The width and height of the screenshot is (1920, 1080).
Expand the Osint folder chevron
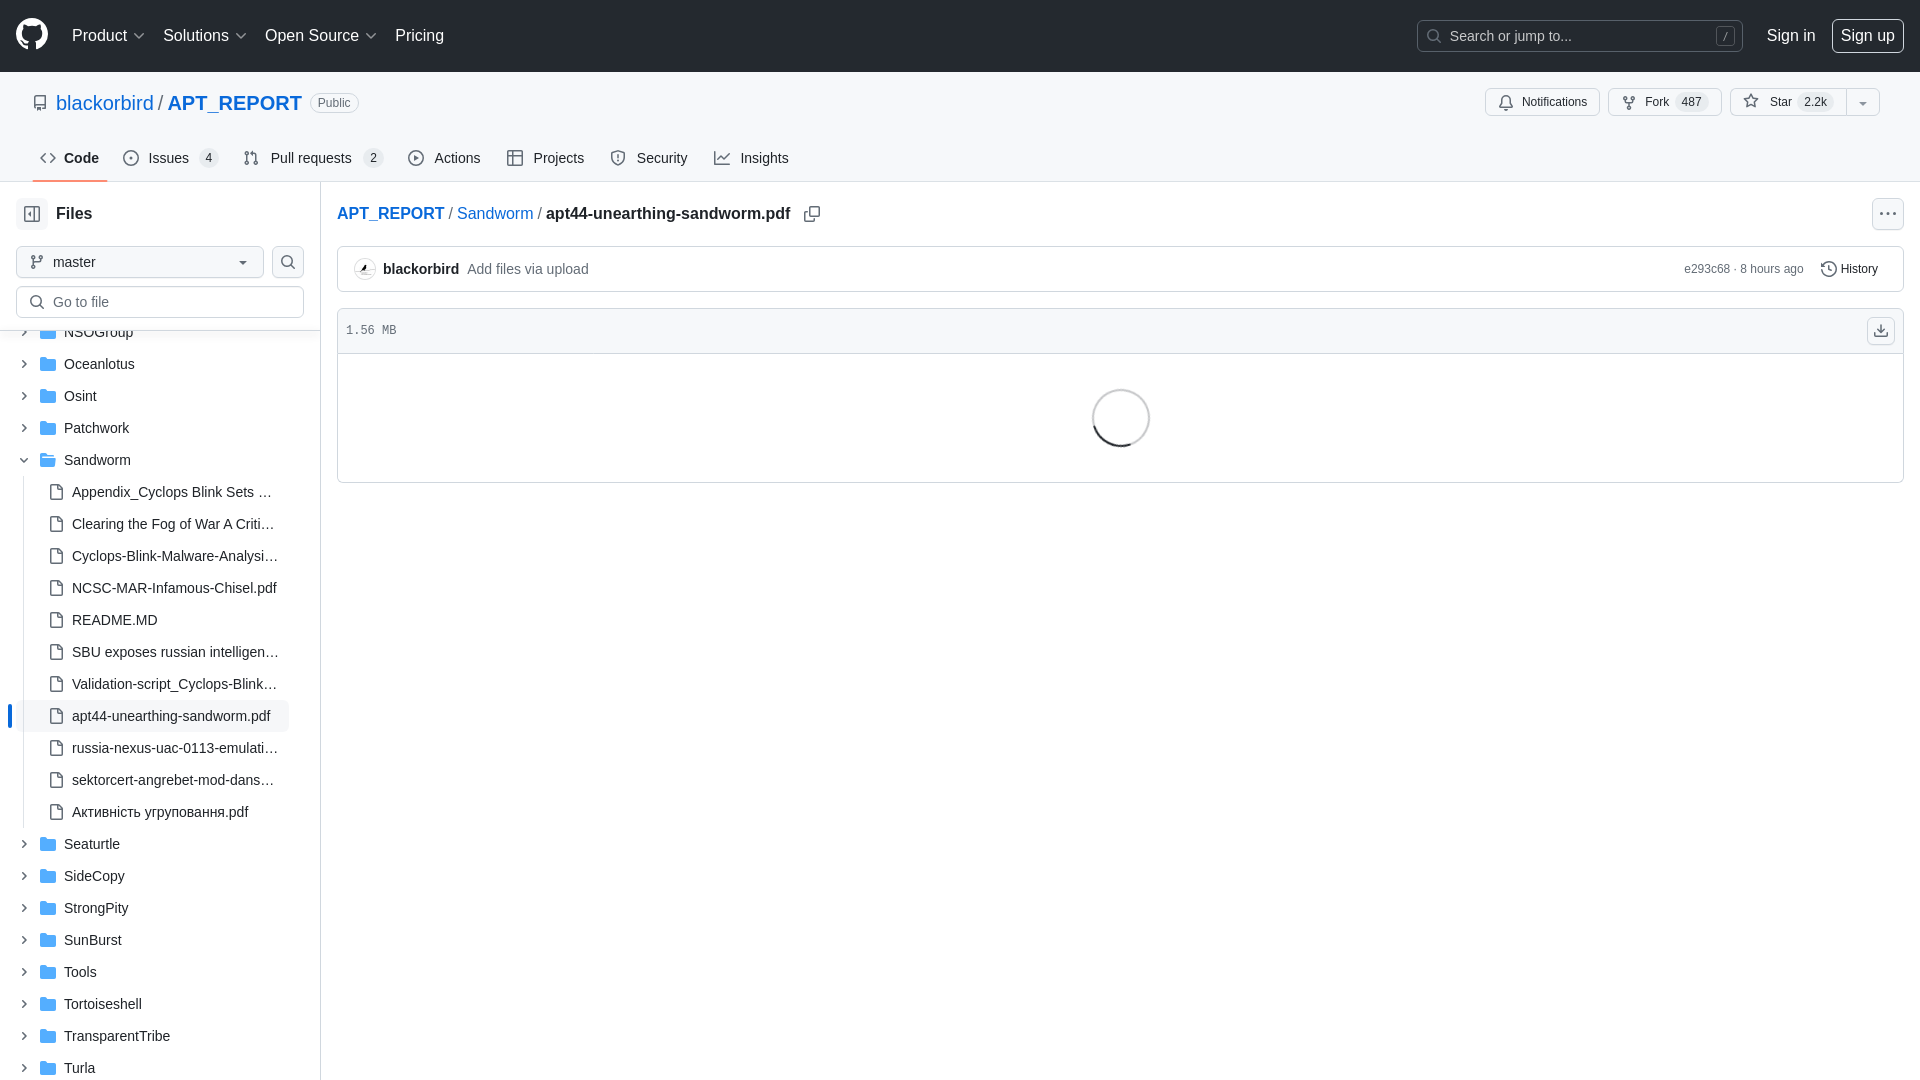(x=24, y=396)
